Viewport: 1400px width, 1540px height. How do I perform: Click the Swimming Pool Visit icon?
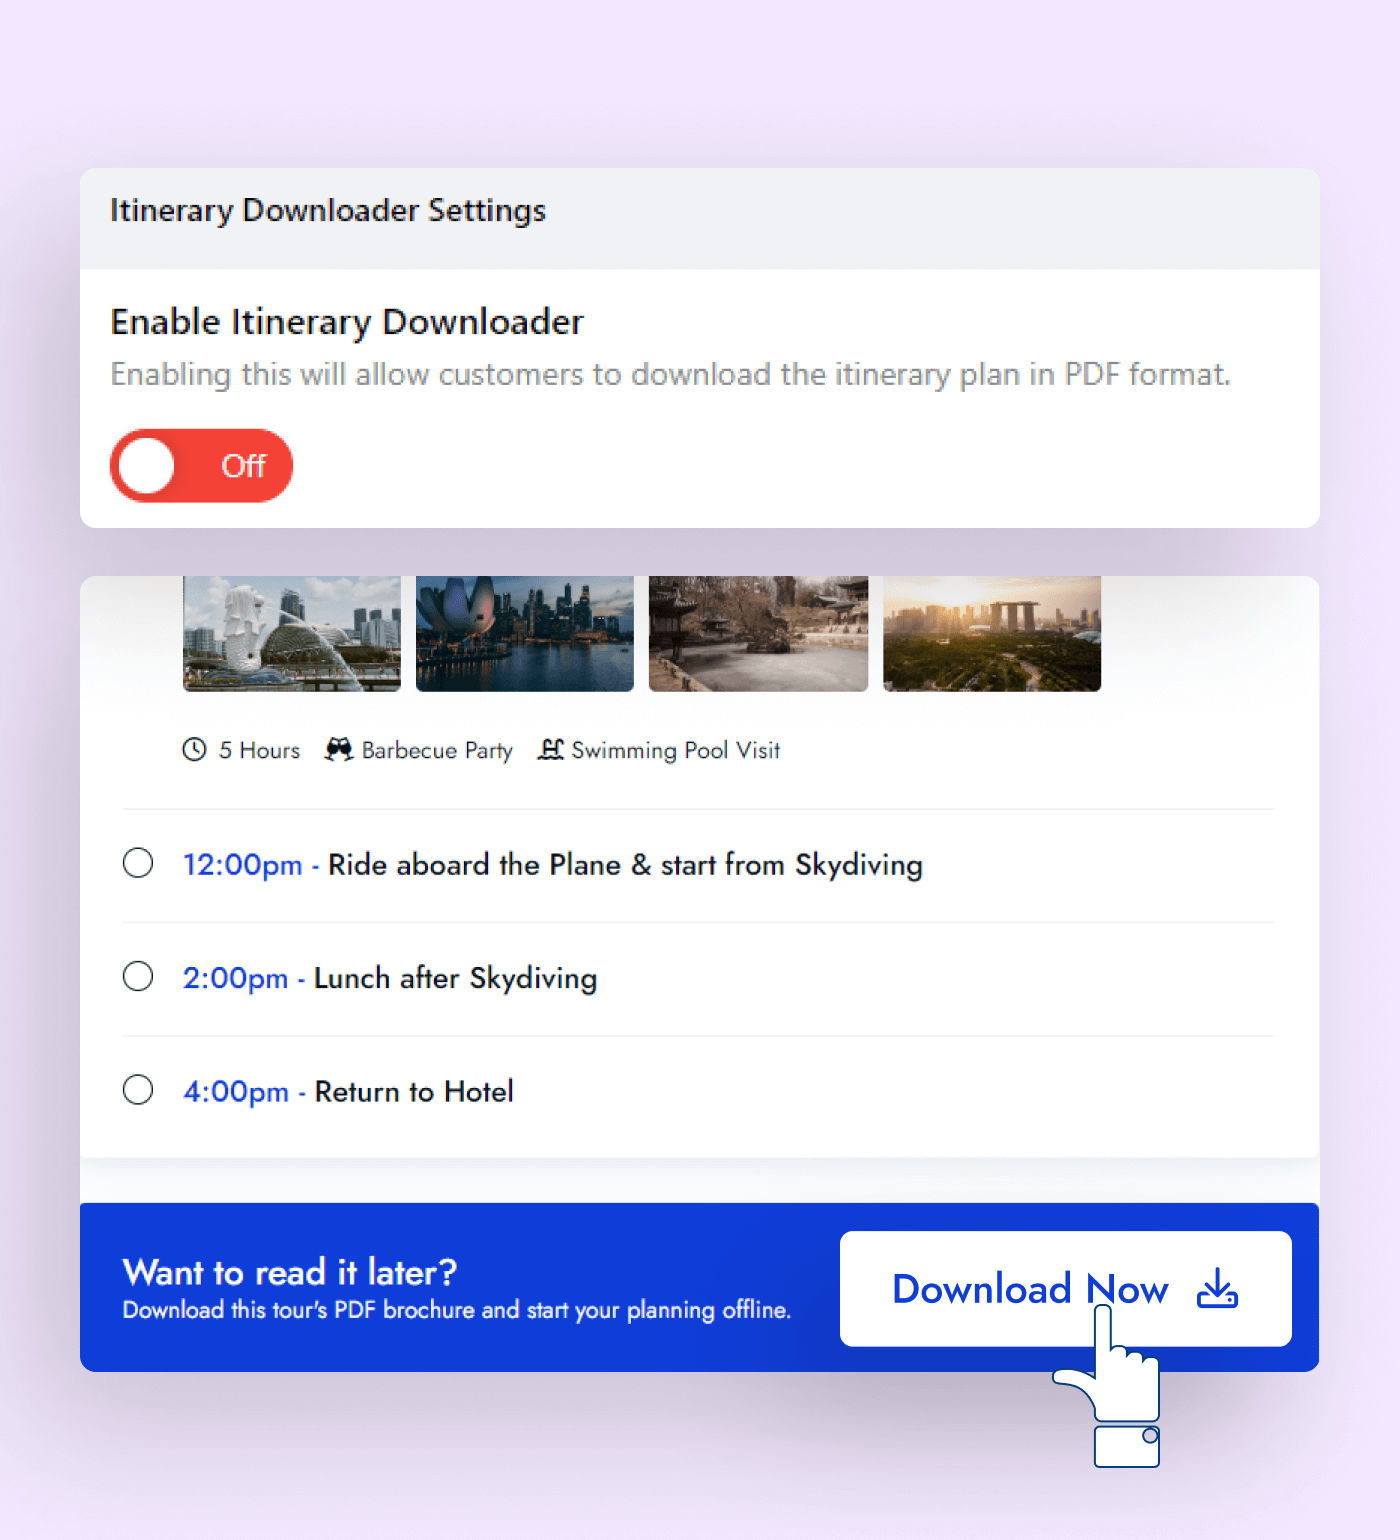click(551, 749)
